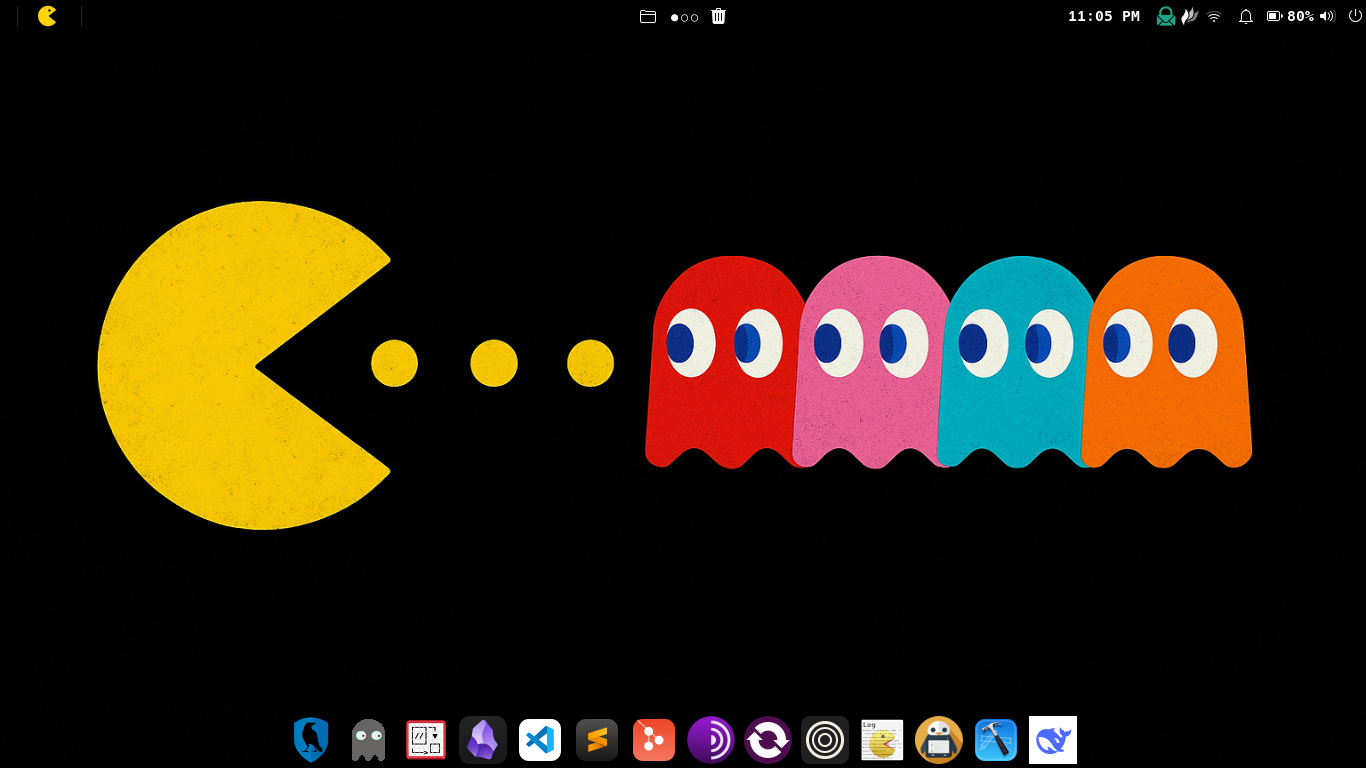
Task: Open the purple sync arrows app in dock
Action: coord(768,740)
